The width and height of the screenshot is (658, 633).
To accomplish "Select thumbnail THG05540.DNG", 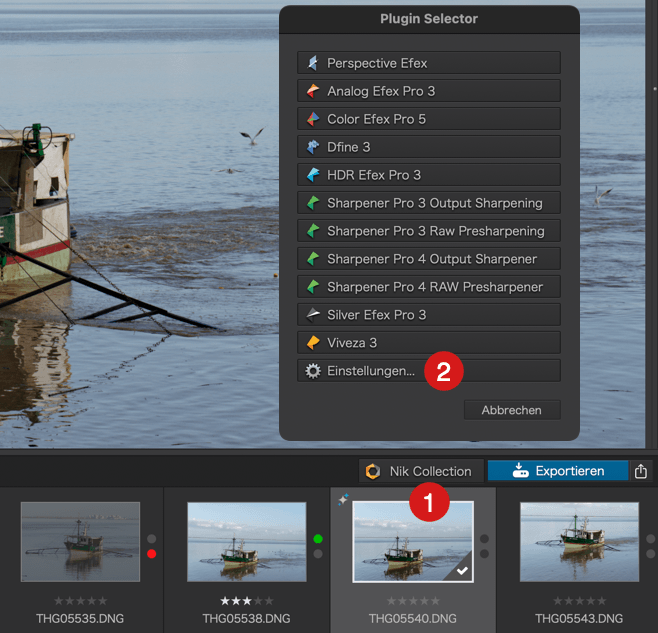I will [x=413, y=541].
